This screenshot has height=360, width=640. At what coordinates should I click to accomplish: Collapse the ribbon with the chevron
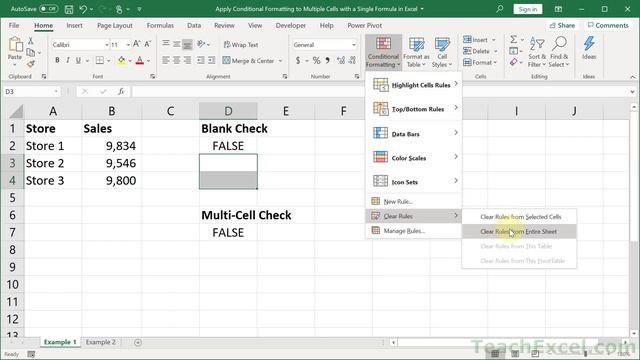(x=632, y=77)
